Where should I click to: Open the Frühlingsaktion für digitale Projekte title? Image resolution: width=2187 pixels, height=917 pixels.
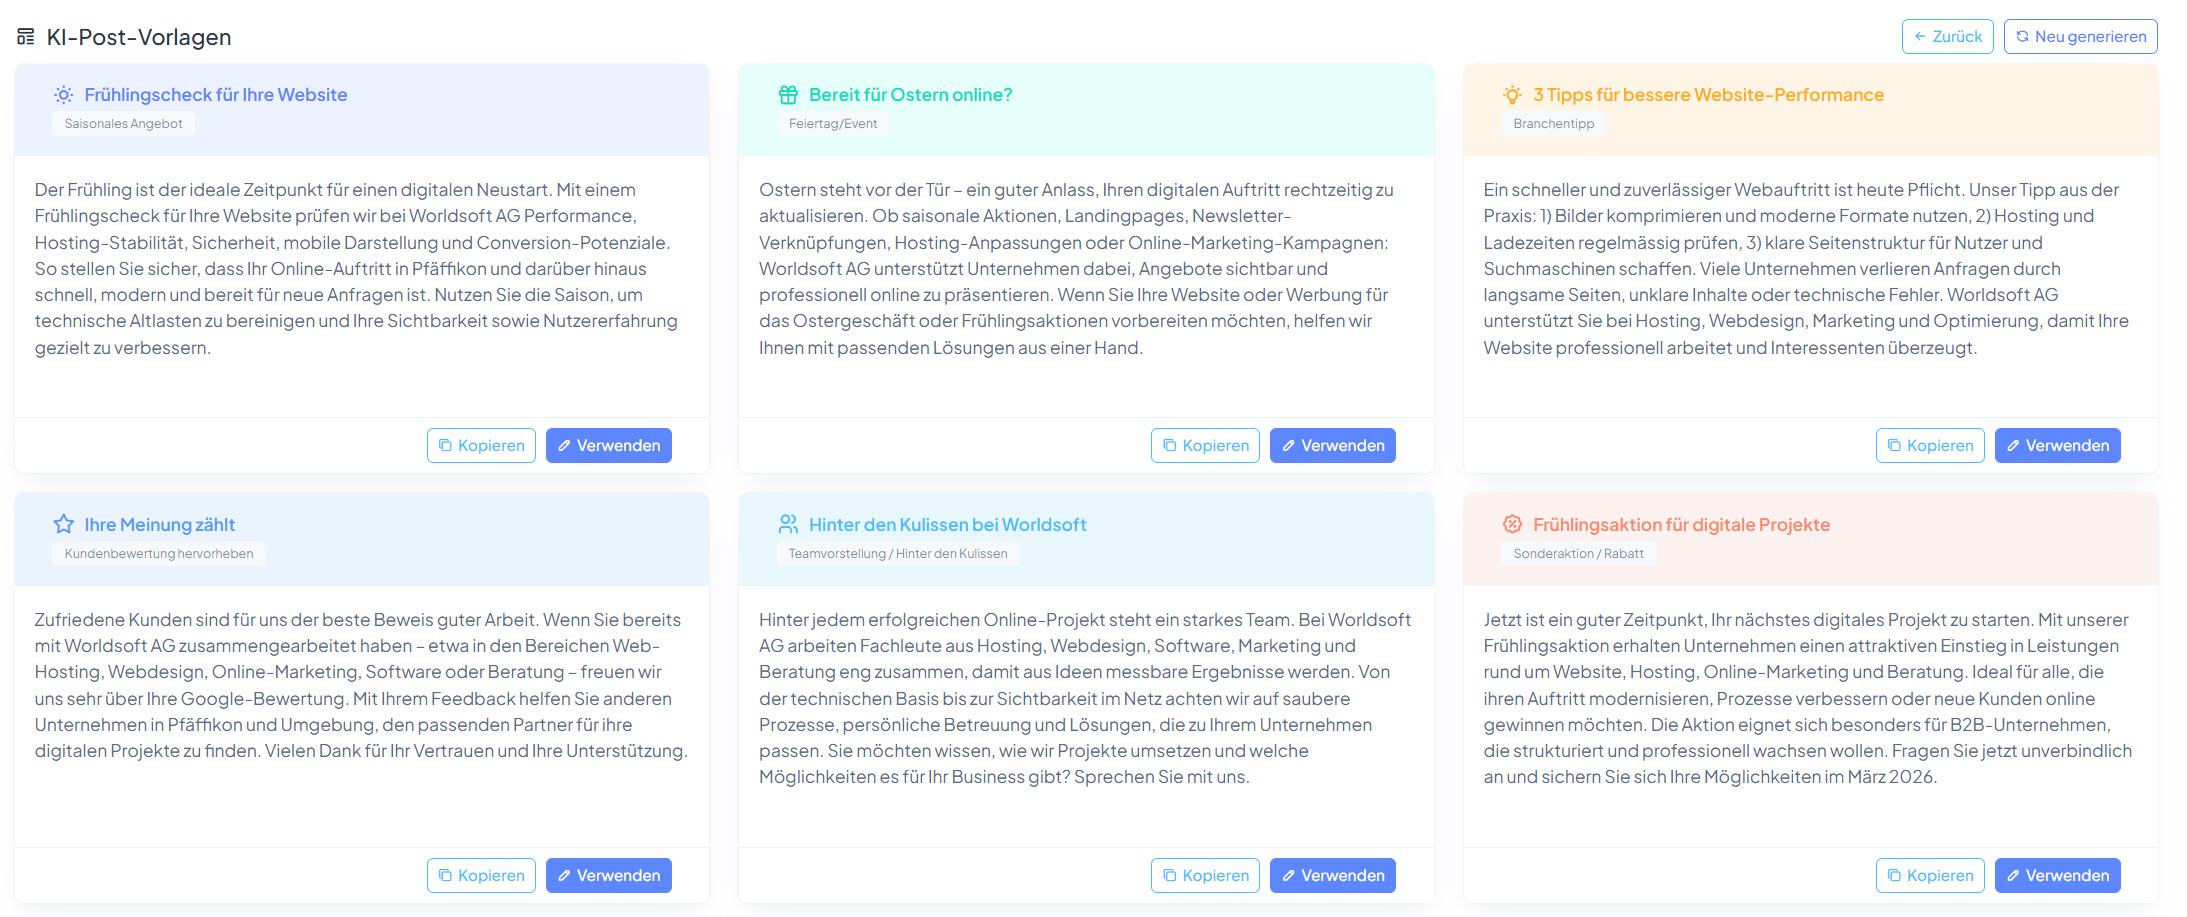point(1681,525)
